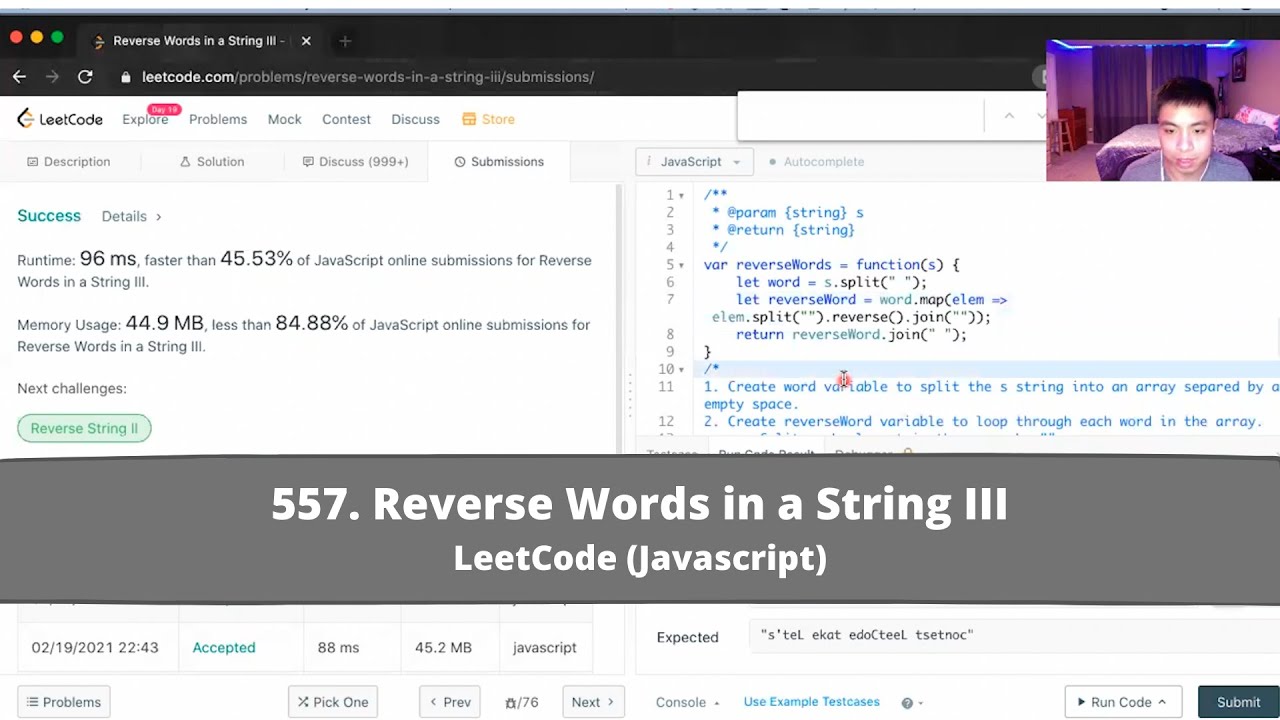
Task: Open the Discuss (999+) tab
Action: (x=355, y=161)
